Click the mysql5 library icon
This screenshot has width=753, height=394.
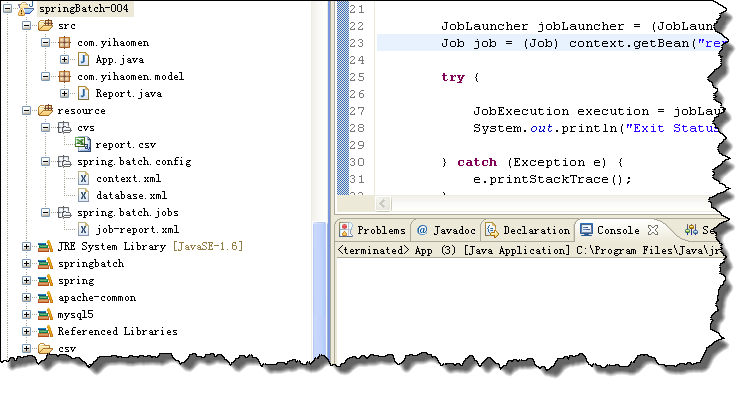pos(45,315)
